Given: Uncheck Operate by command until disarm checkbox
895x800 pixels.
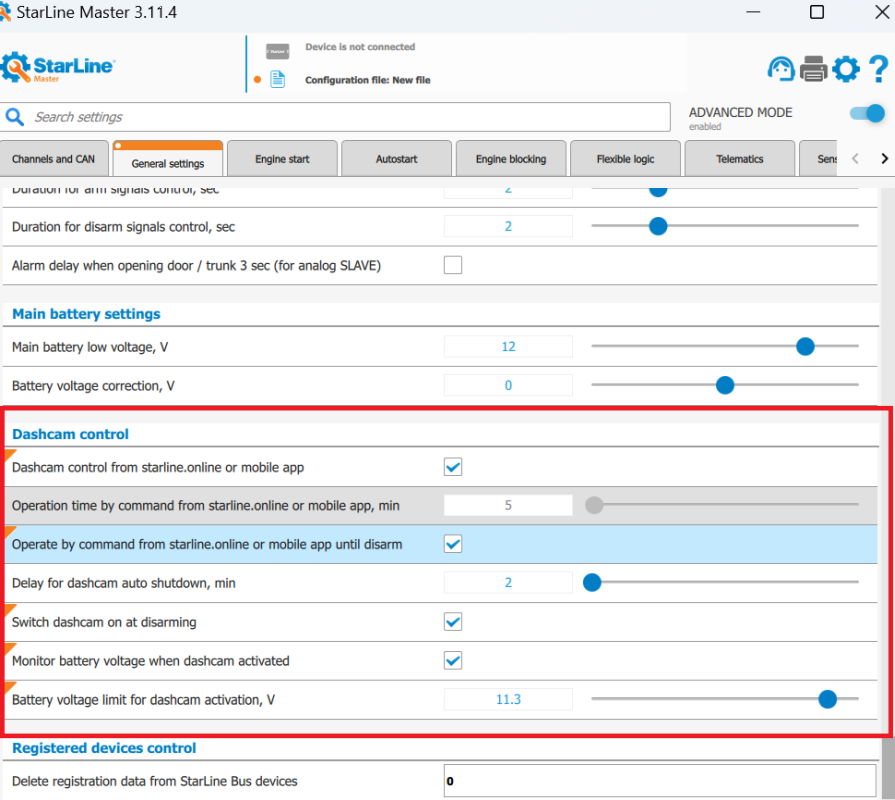Looking at the screenshot, I should [453, 544].
